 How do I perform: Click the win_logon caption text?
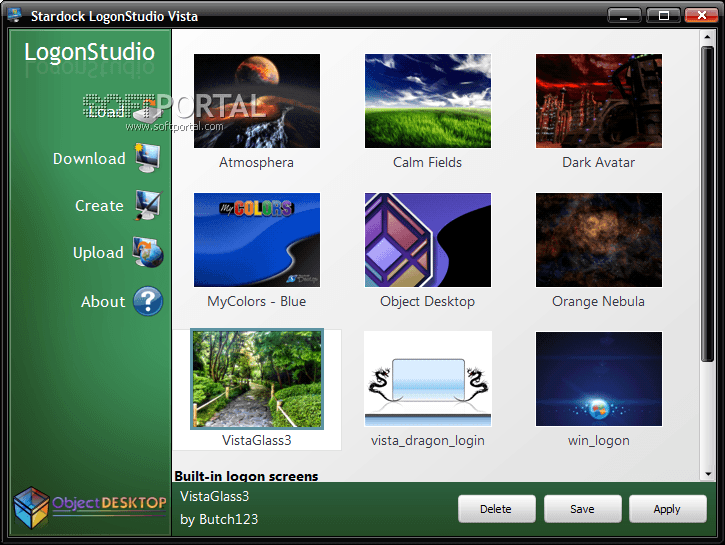598,441
